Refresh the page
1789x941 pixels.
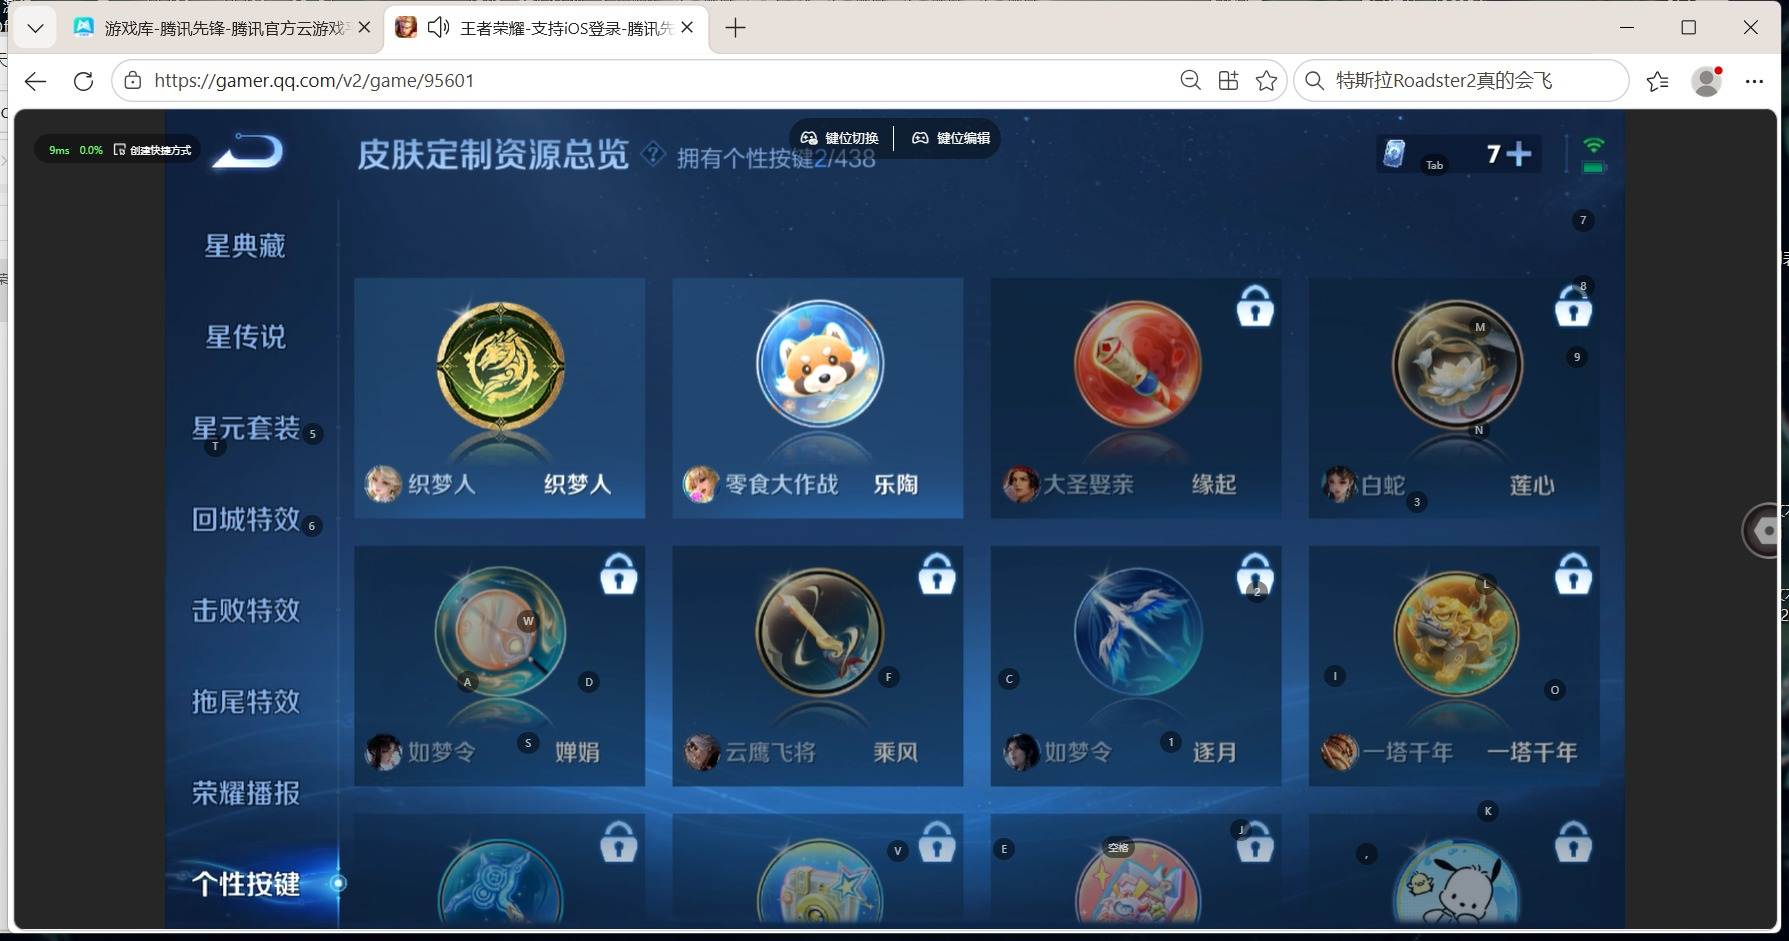coord(83,81)
